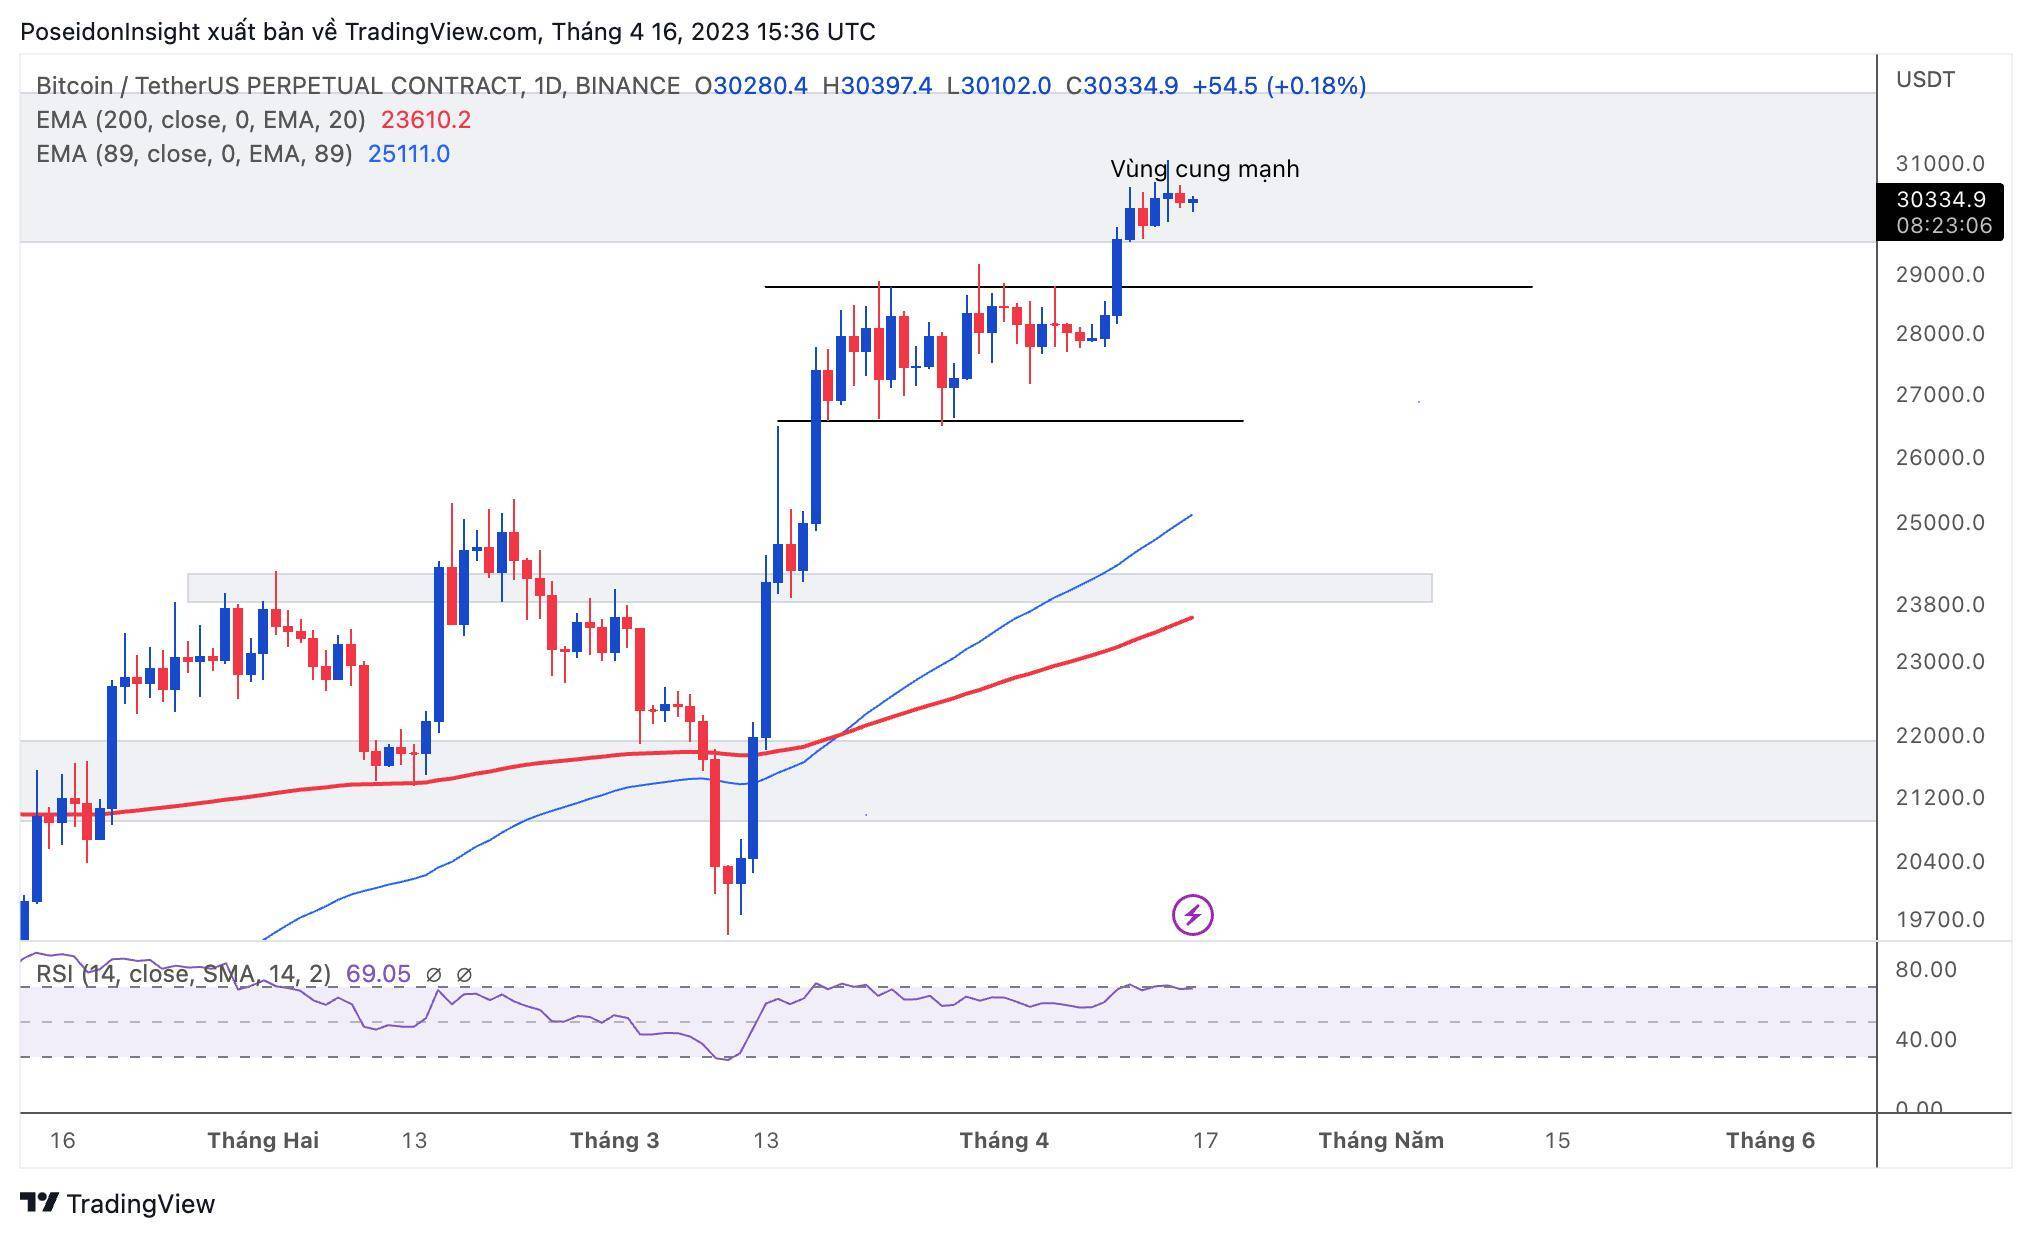The image size is (2032, 1238).
Task: Click the EMA 200 value 23610.2
Action: tap(426, 120)
